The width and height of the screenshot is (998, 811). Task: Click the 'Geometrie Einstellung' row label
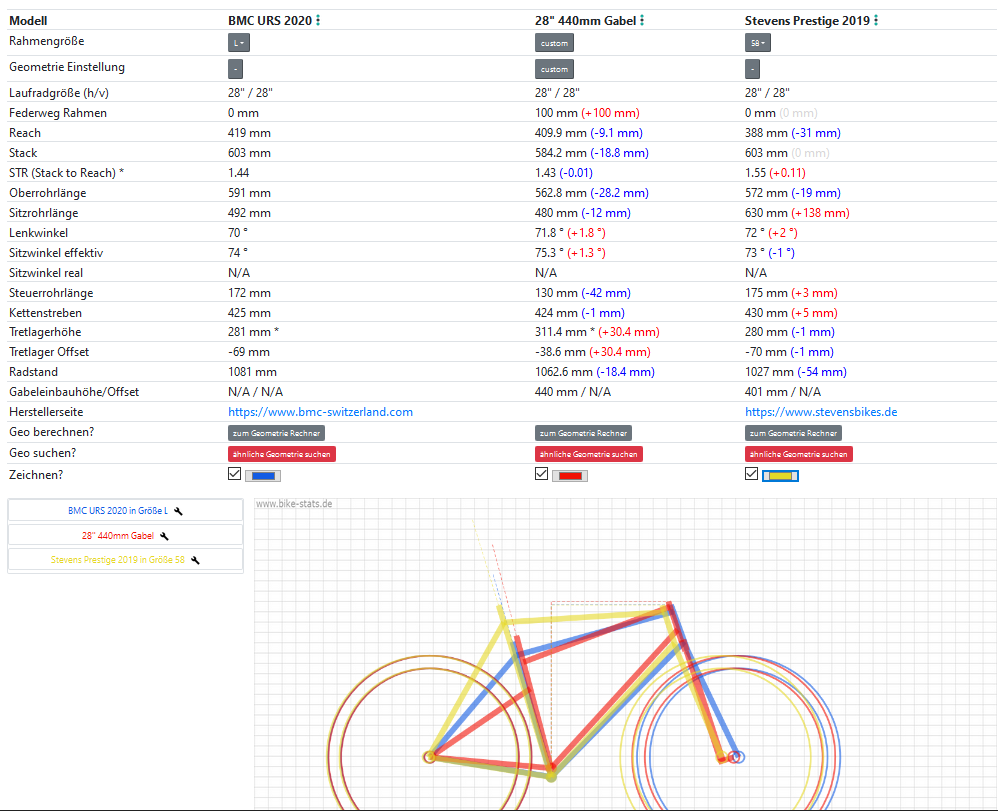point(67,67)
